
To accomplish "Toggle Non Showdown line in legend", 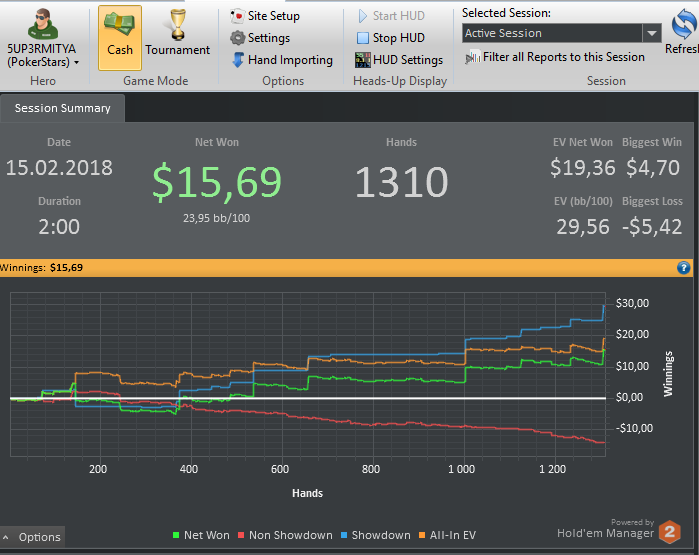I will pyautogui.click(x=285, y=535).
